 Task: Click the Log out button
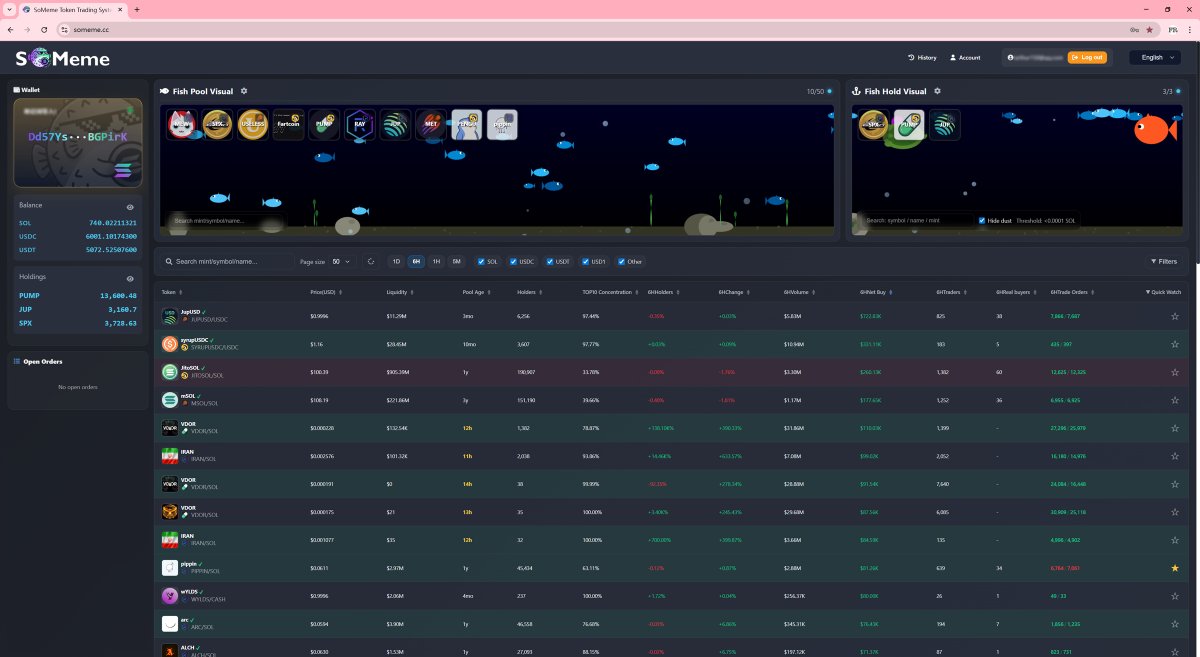click(x=1087, y=57)
